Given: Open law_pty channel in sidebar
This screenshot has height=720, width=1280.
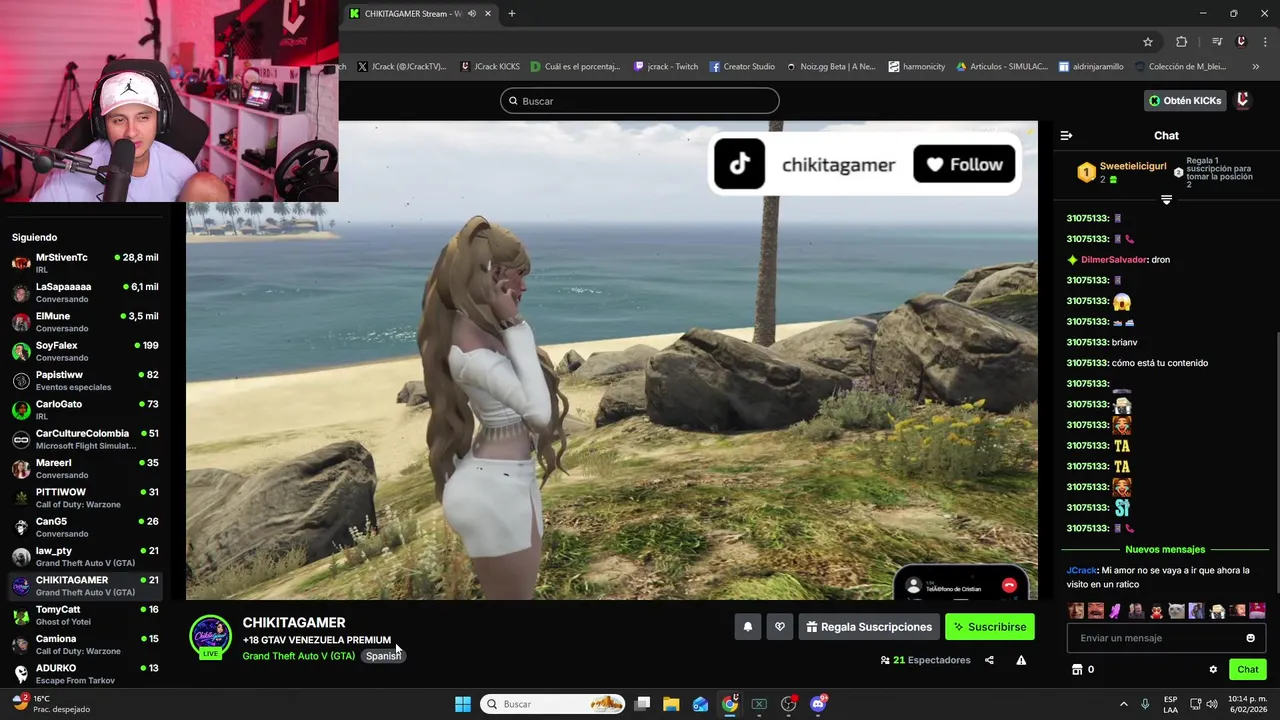Looking at the screenshot, I should (x=86, y=557).
